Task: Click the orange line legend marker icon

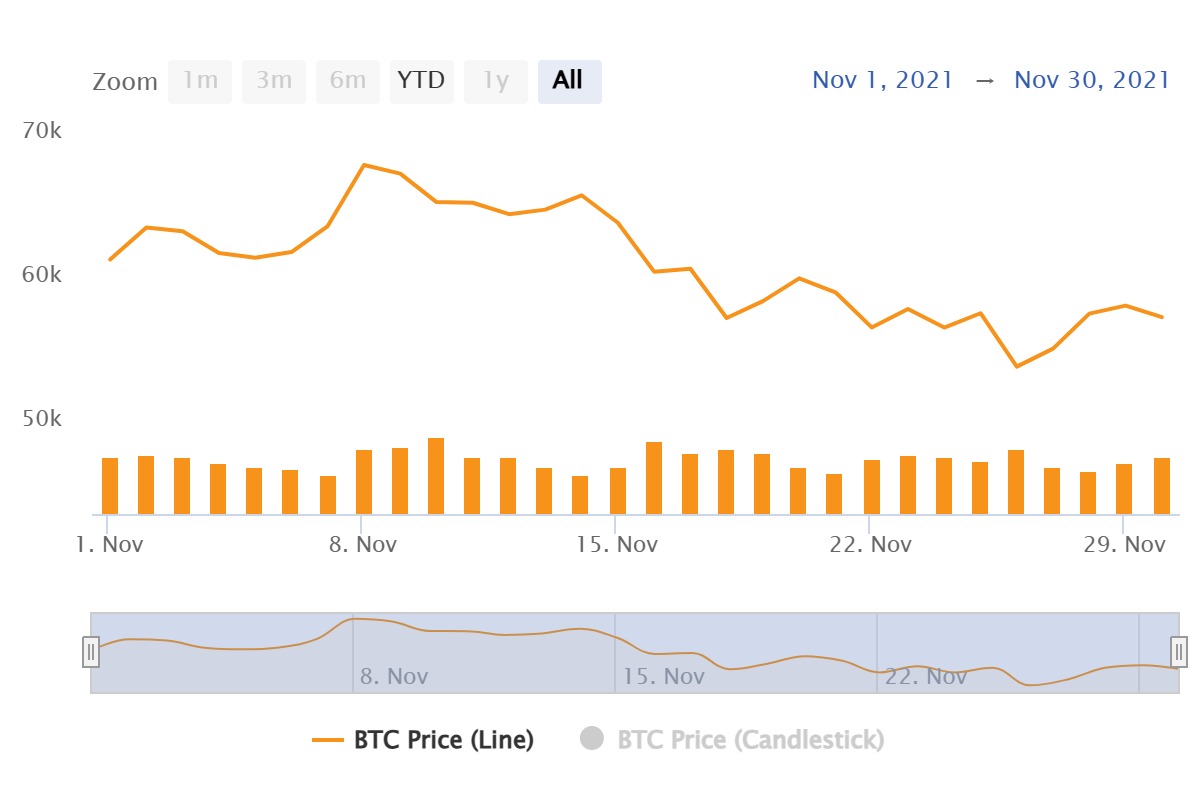Action: click(x=328, y=740)
